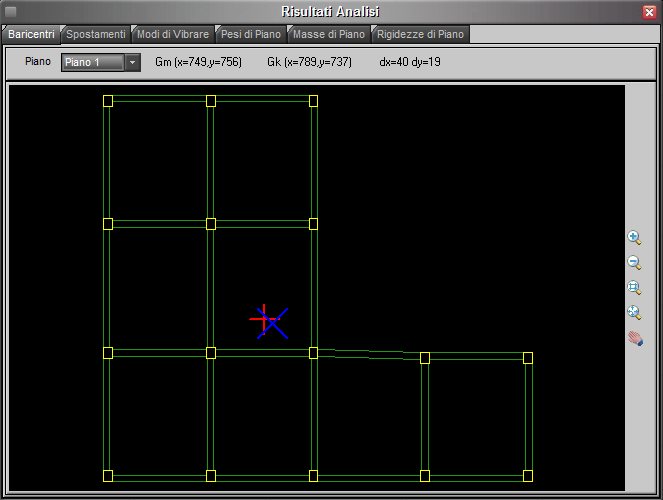This screenshot has width=663, height=500.
Task: Click the zoom in magnifier icon
Action: [634, 238]
